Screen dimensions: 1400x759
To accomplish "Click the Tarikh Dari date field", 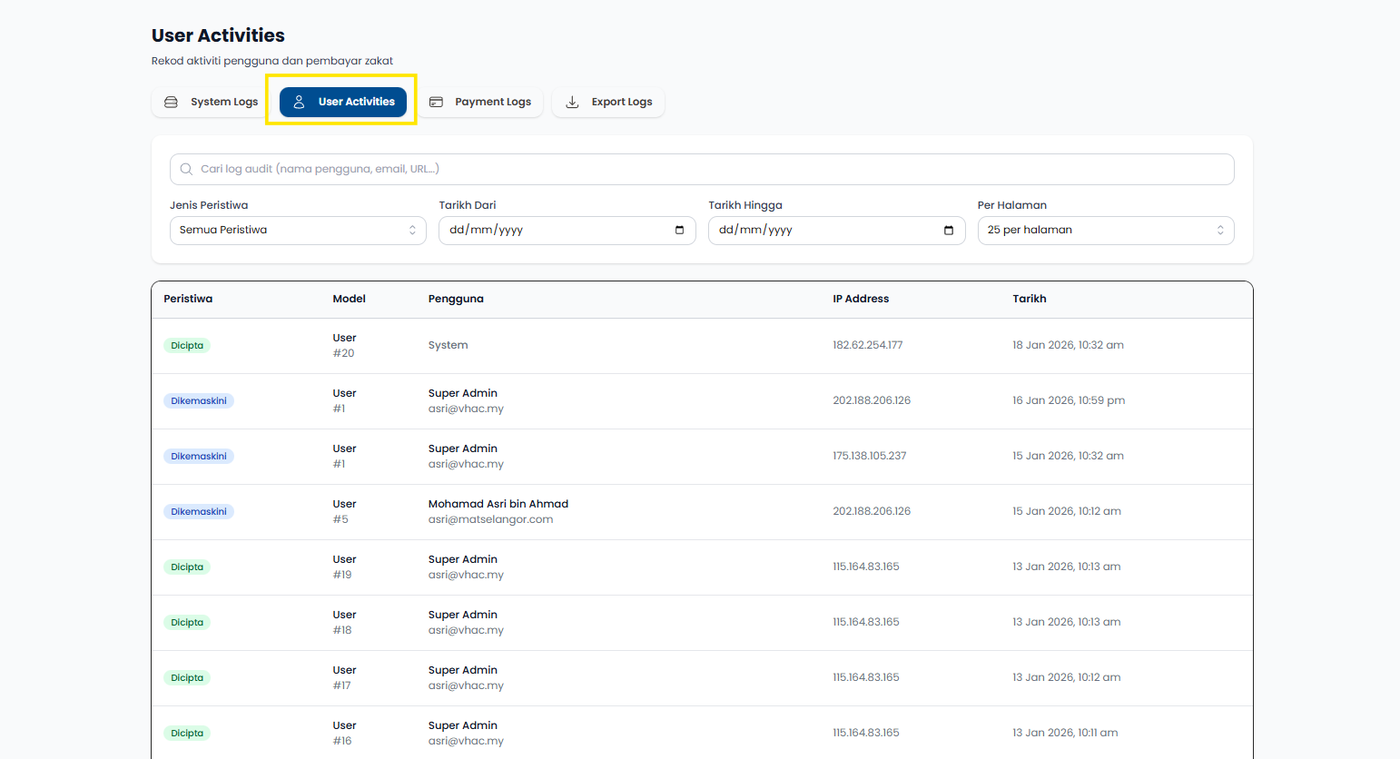I will point(550,230).
